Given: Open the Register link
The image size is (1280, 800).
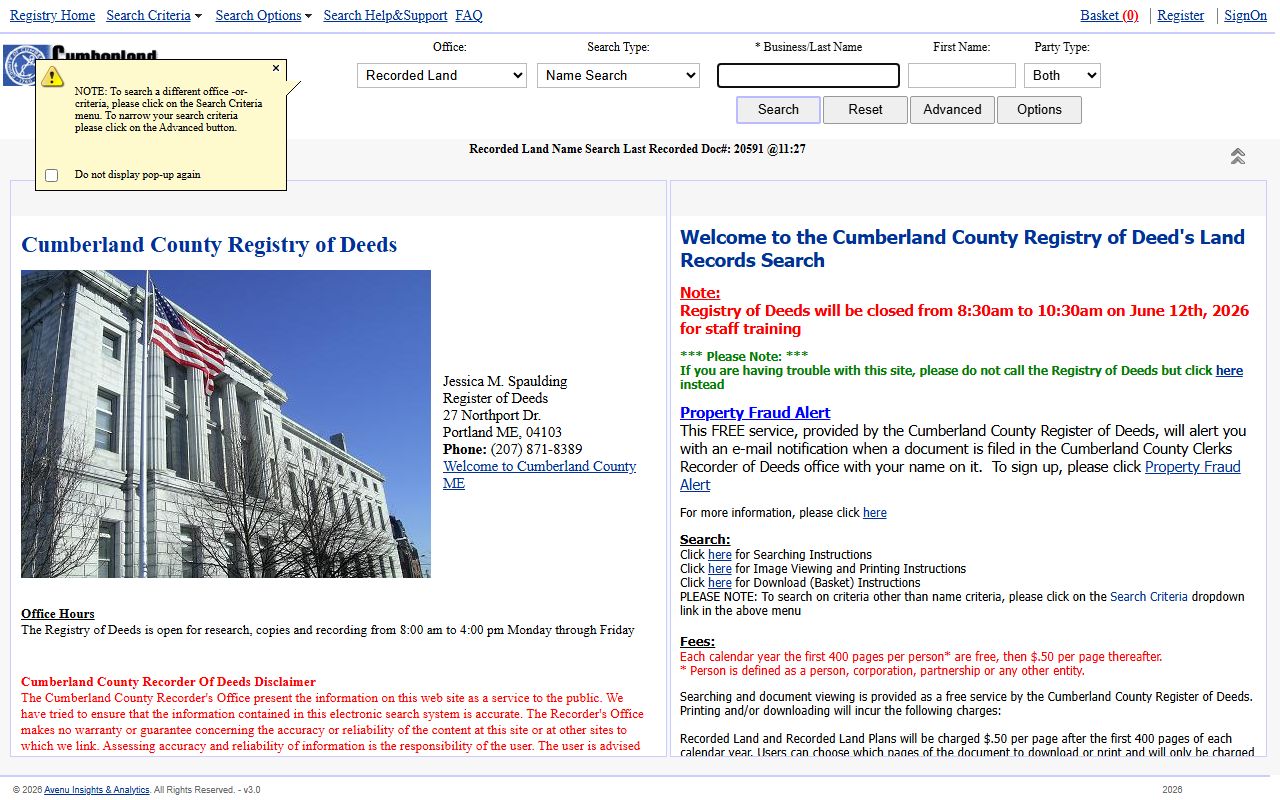Looking at the screenshot, I should (1180, 15).
